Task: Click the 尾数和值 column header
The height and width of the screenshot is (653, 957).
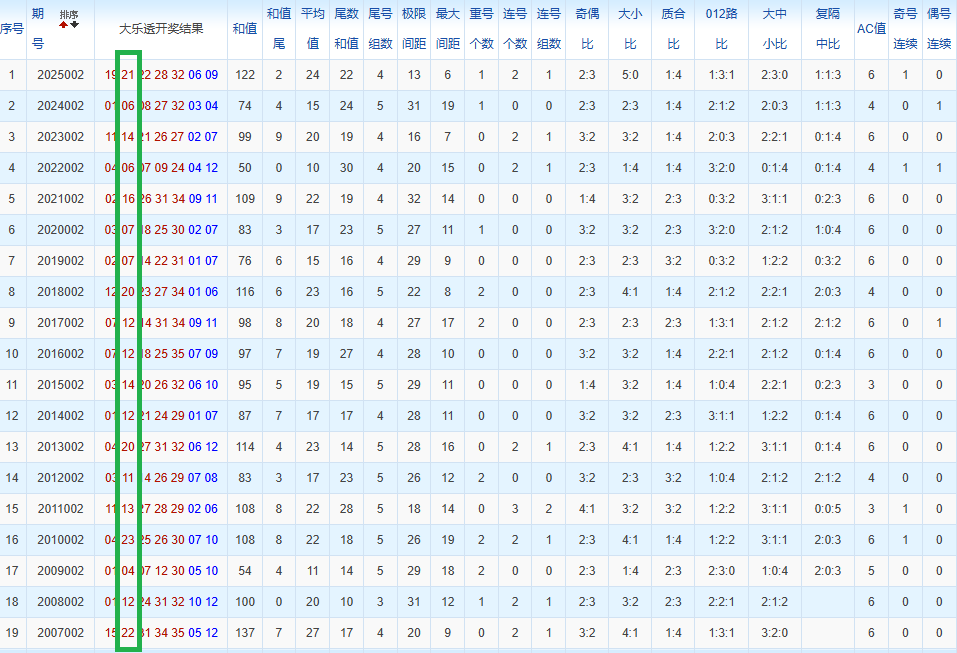Action: tap(347, 29)
